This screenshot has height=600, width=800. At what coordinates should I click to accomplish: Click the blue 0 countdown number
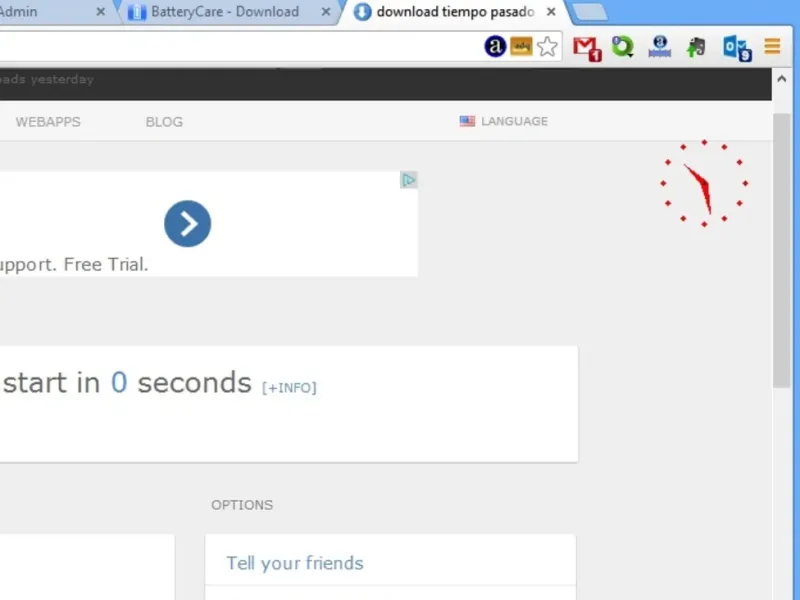119,382
